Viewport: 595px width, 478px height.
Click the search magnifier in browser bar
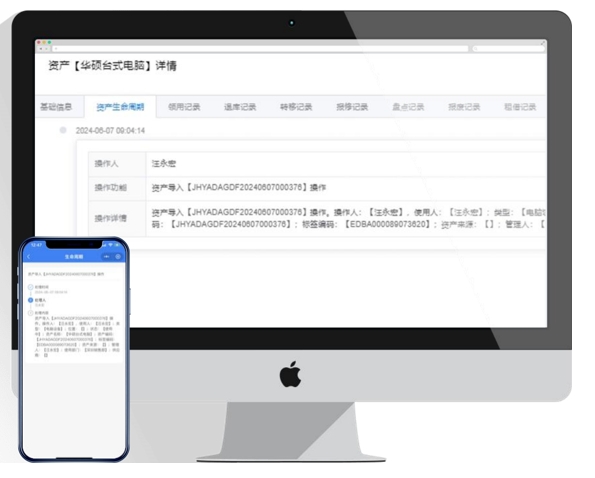tap(475, 49)
